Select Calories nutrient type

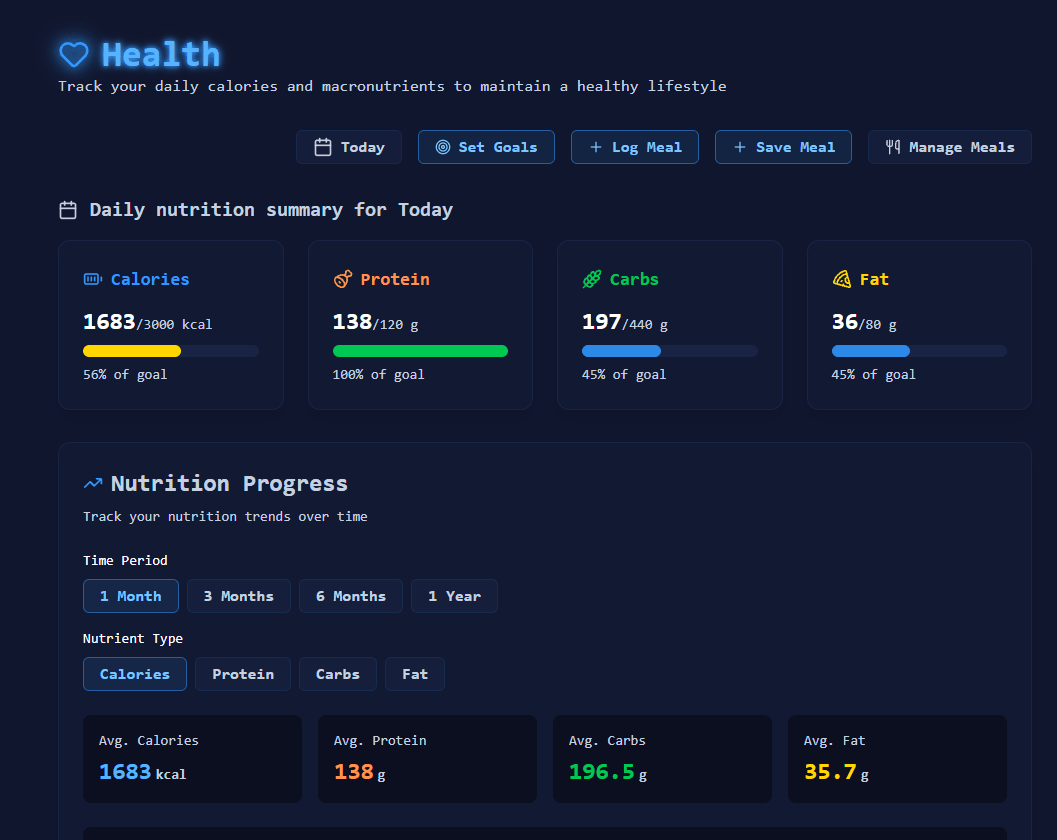(x=135, y=674)
